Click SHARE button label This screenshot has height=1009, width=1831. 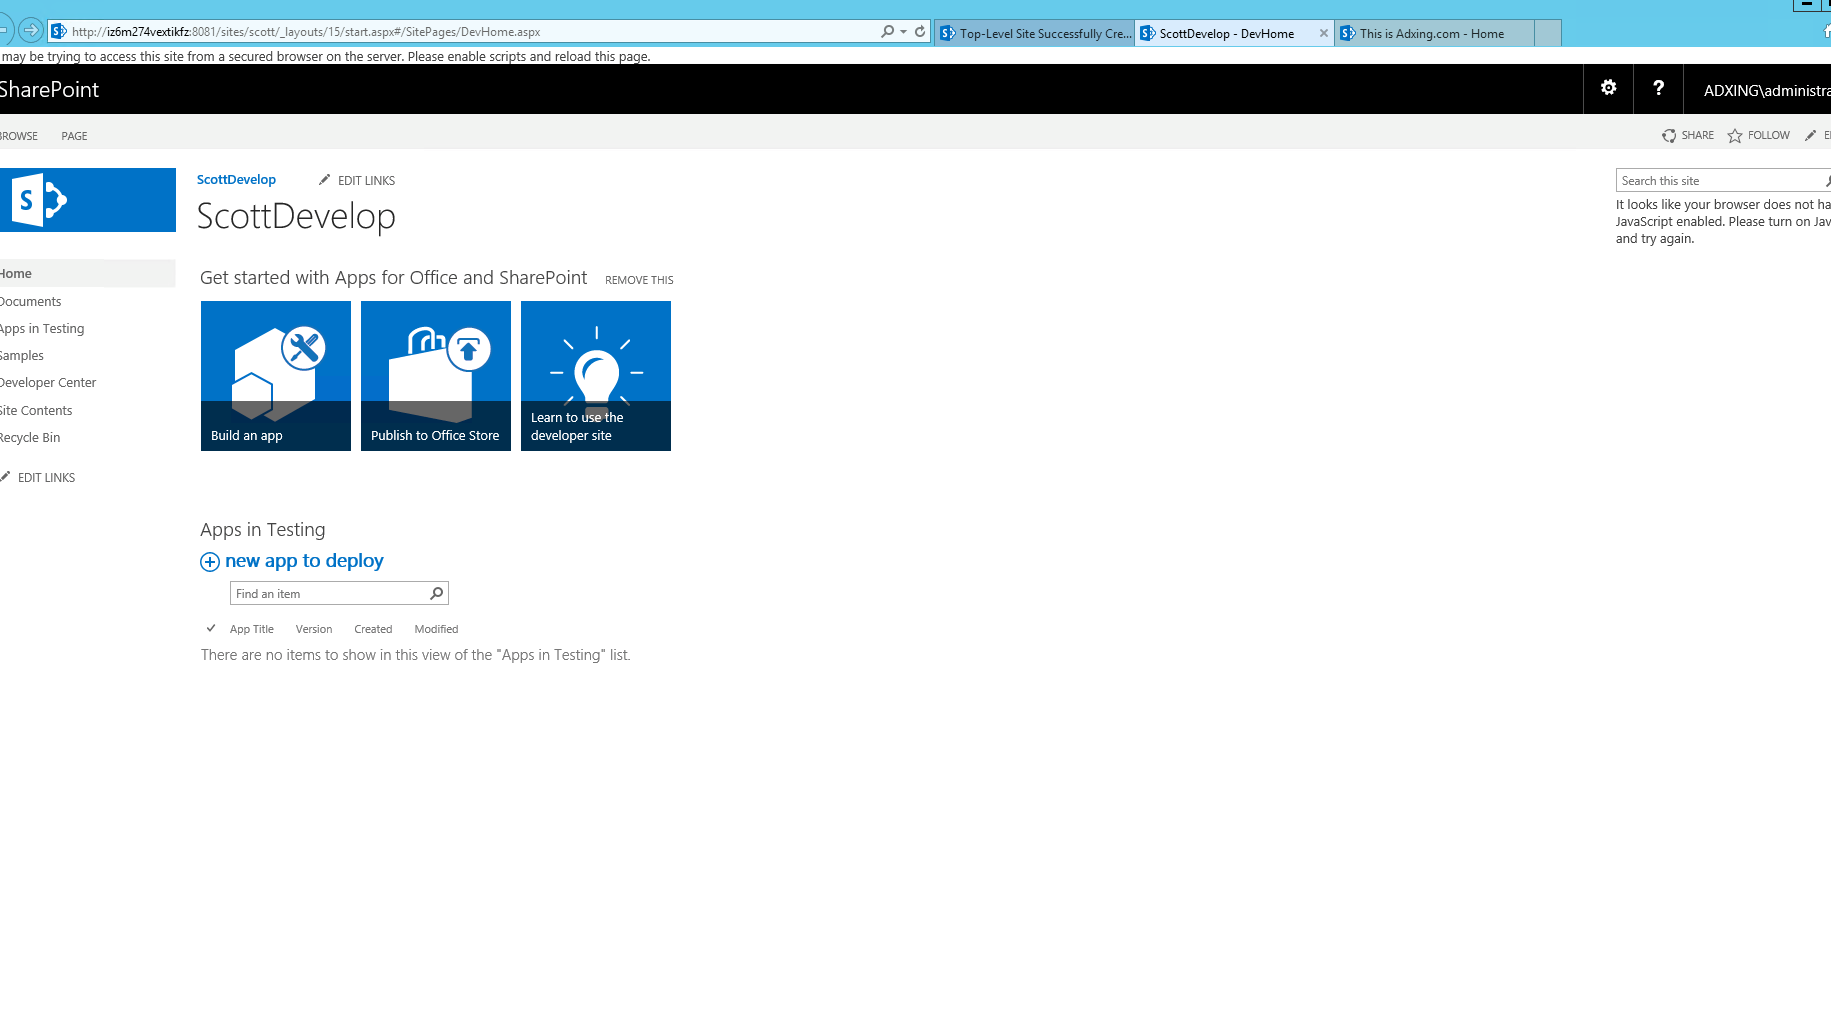[x=1697, y=135]
